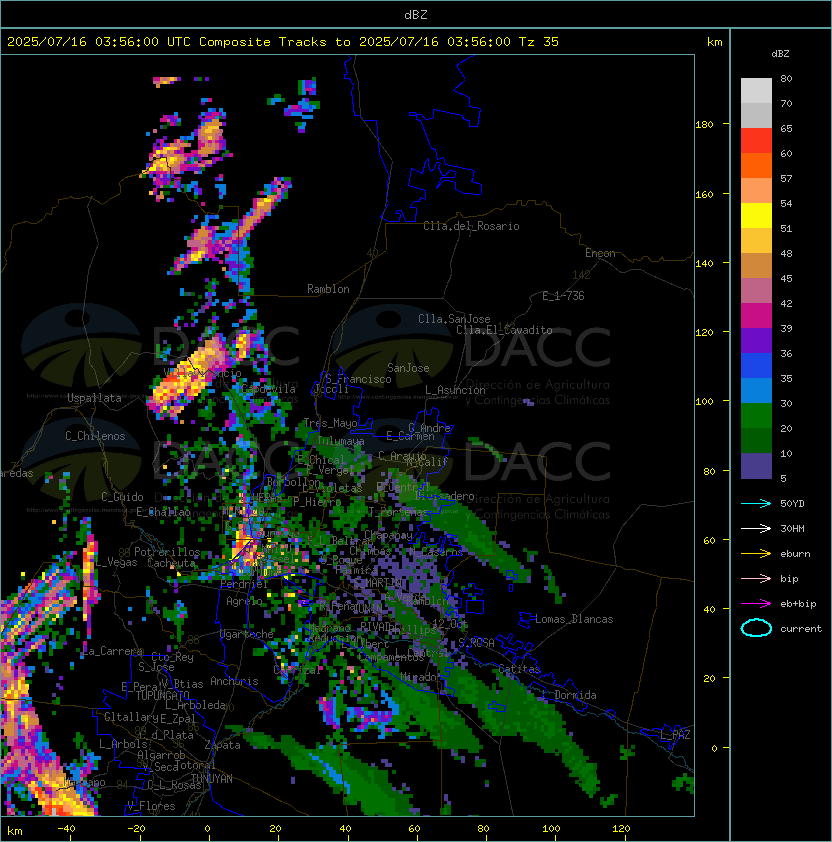Click the cyan 'current' ellipse symbol in legend
The image size is (832, 842).
point(756,628)
